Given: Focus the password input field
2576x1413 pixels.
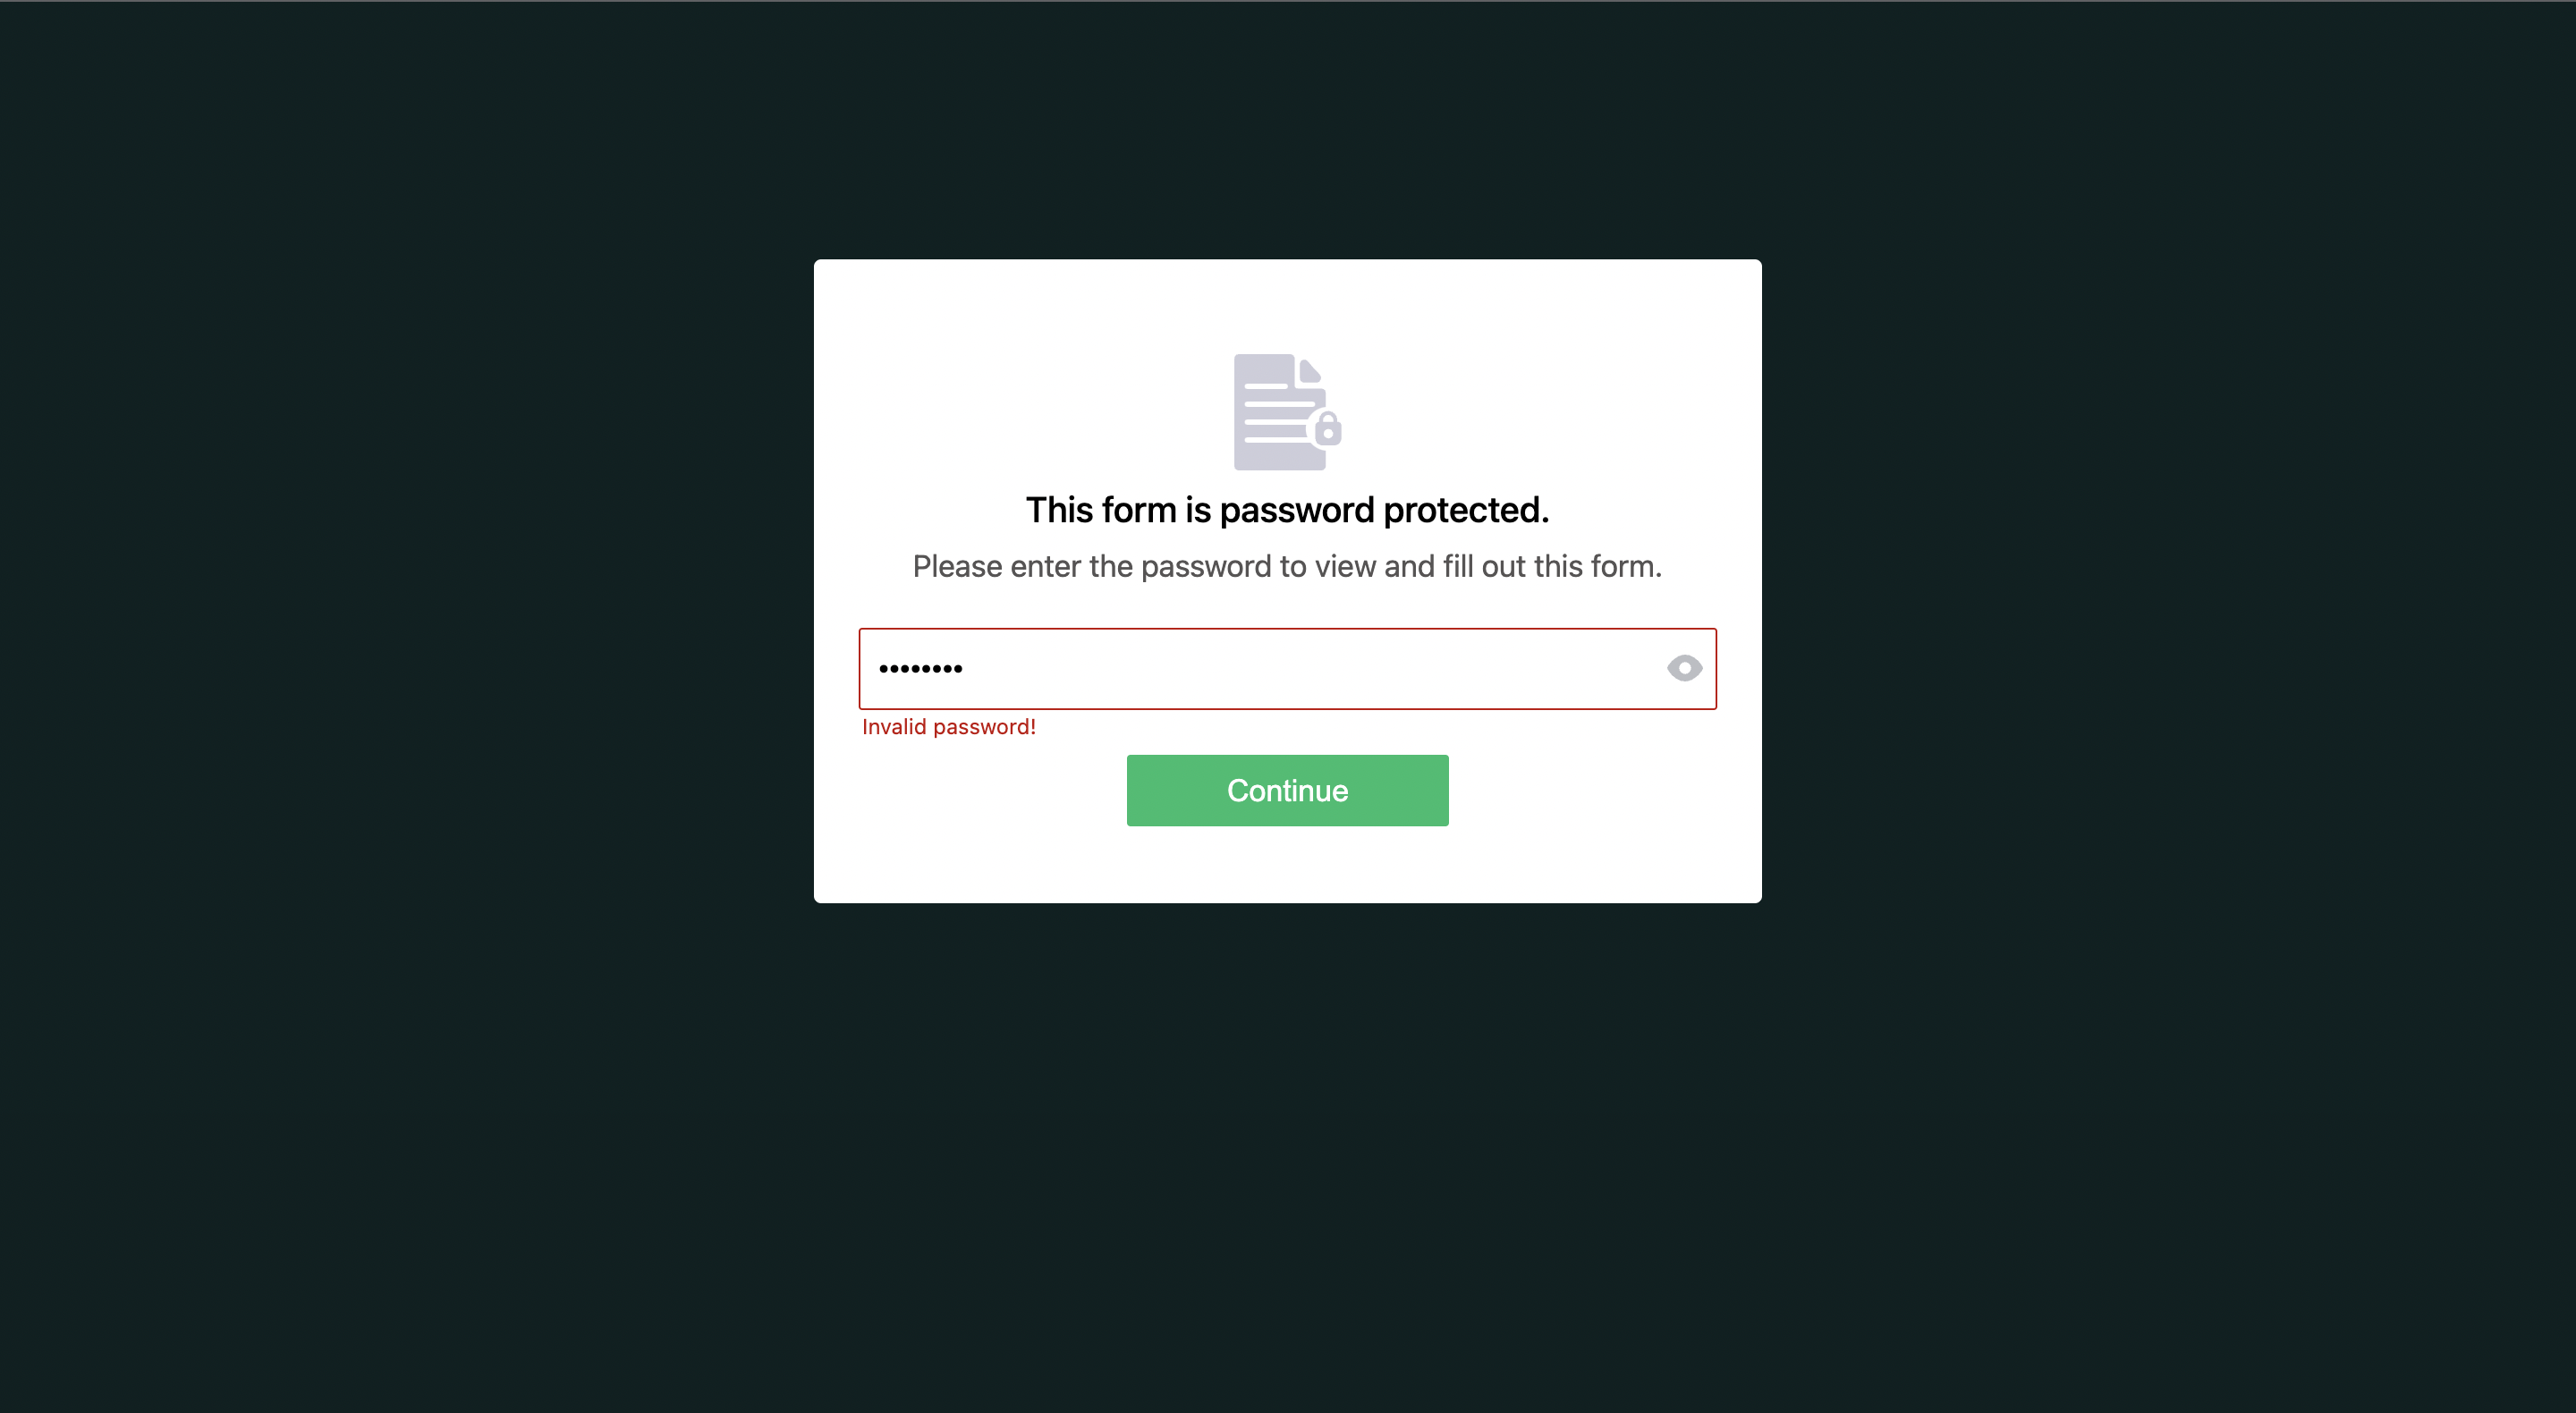Looking at the screenshot, I should (1287, 669).
